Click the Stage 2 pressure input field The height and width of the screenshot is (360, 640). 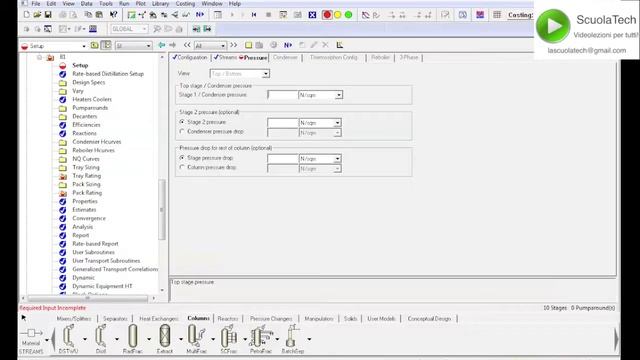point(282,123)
